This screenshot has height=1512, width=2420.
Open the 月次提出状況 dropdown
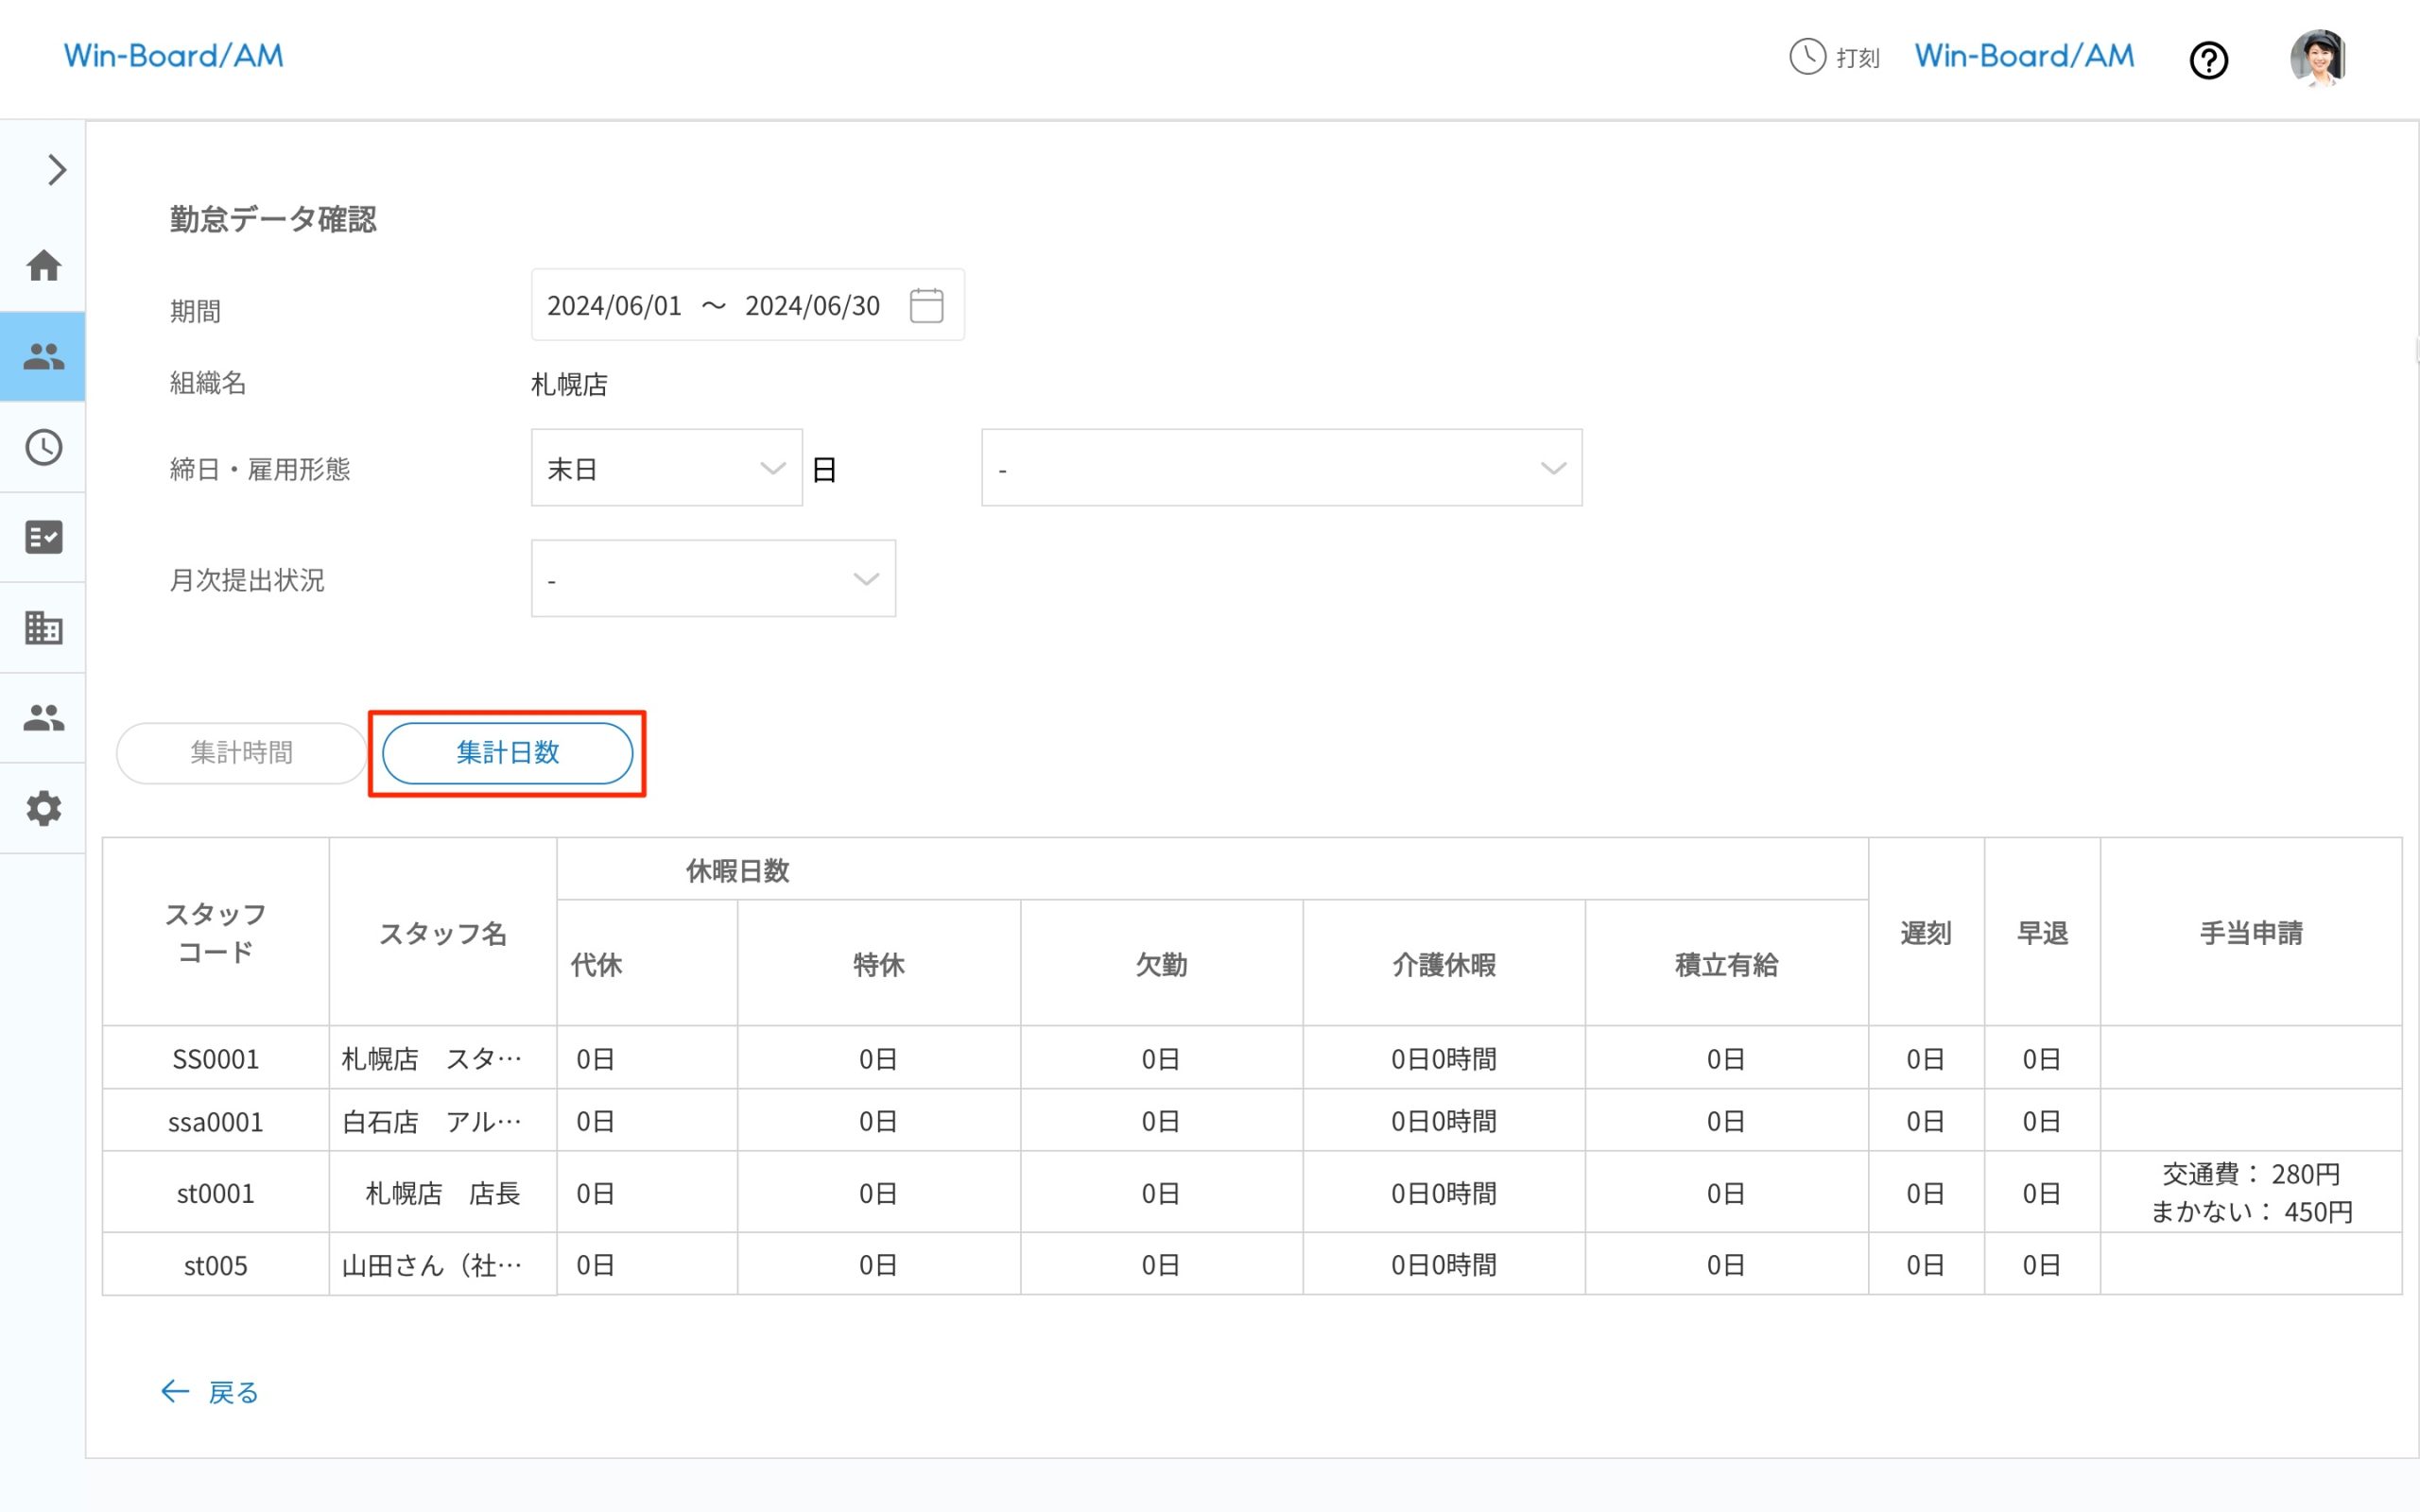click(x=713, y=579)
